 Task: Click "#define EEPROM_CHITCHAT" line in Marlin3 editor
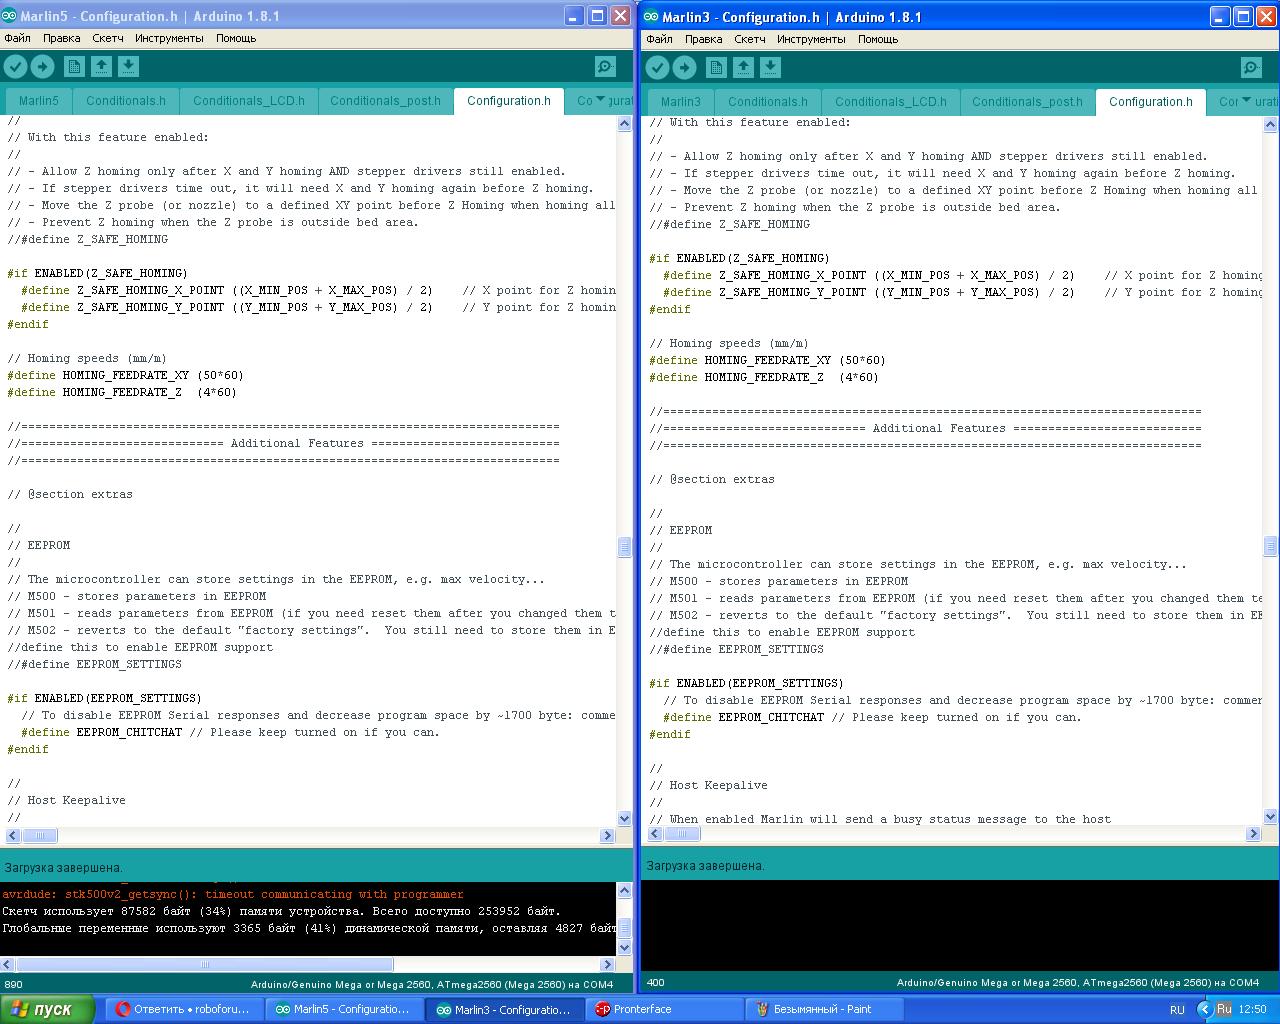pos(743,717)
